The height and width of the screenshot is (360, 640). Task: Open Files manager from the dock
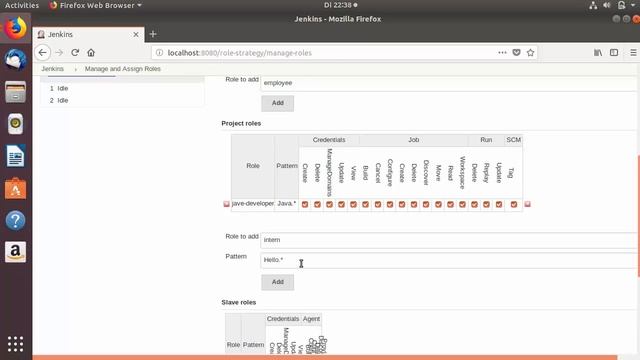pos(16,91)
